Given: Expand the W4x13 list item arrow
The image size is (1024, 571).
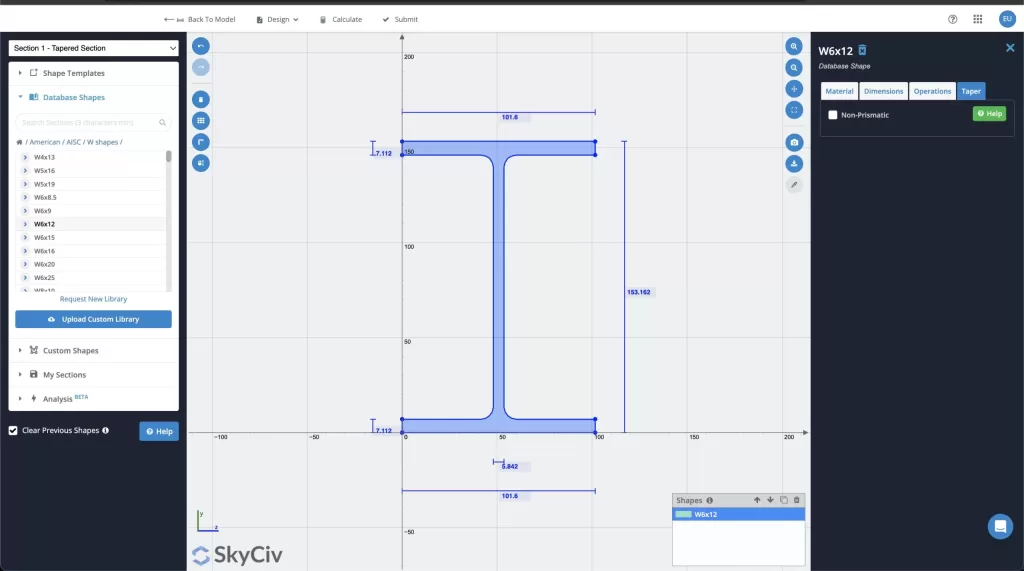Looking at the screenshot, I should pyautogui.click(x=25, y=157).
